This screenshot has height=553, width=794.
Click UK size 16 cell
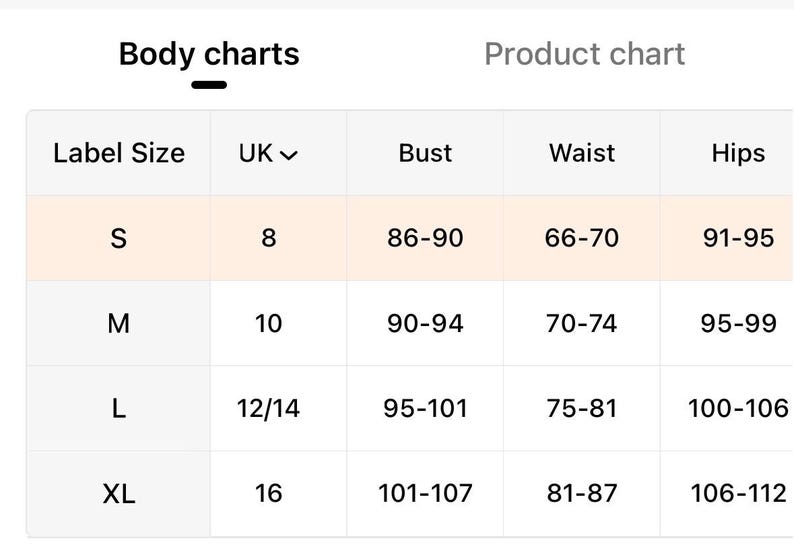(x=269, y=494)
